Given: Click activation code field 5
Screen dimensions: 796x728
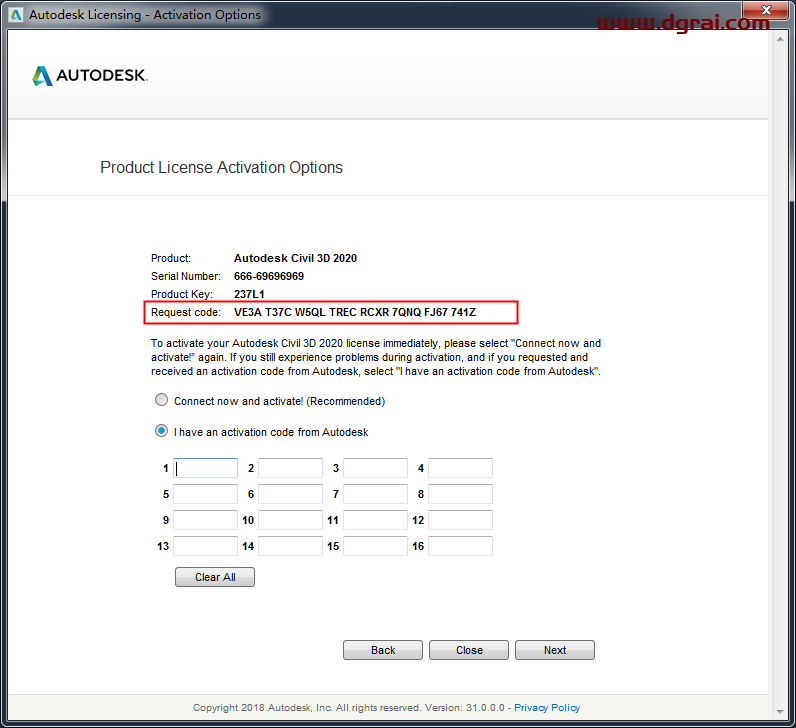Looking at the screenshot, I should coord(206,494).
